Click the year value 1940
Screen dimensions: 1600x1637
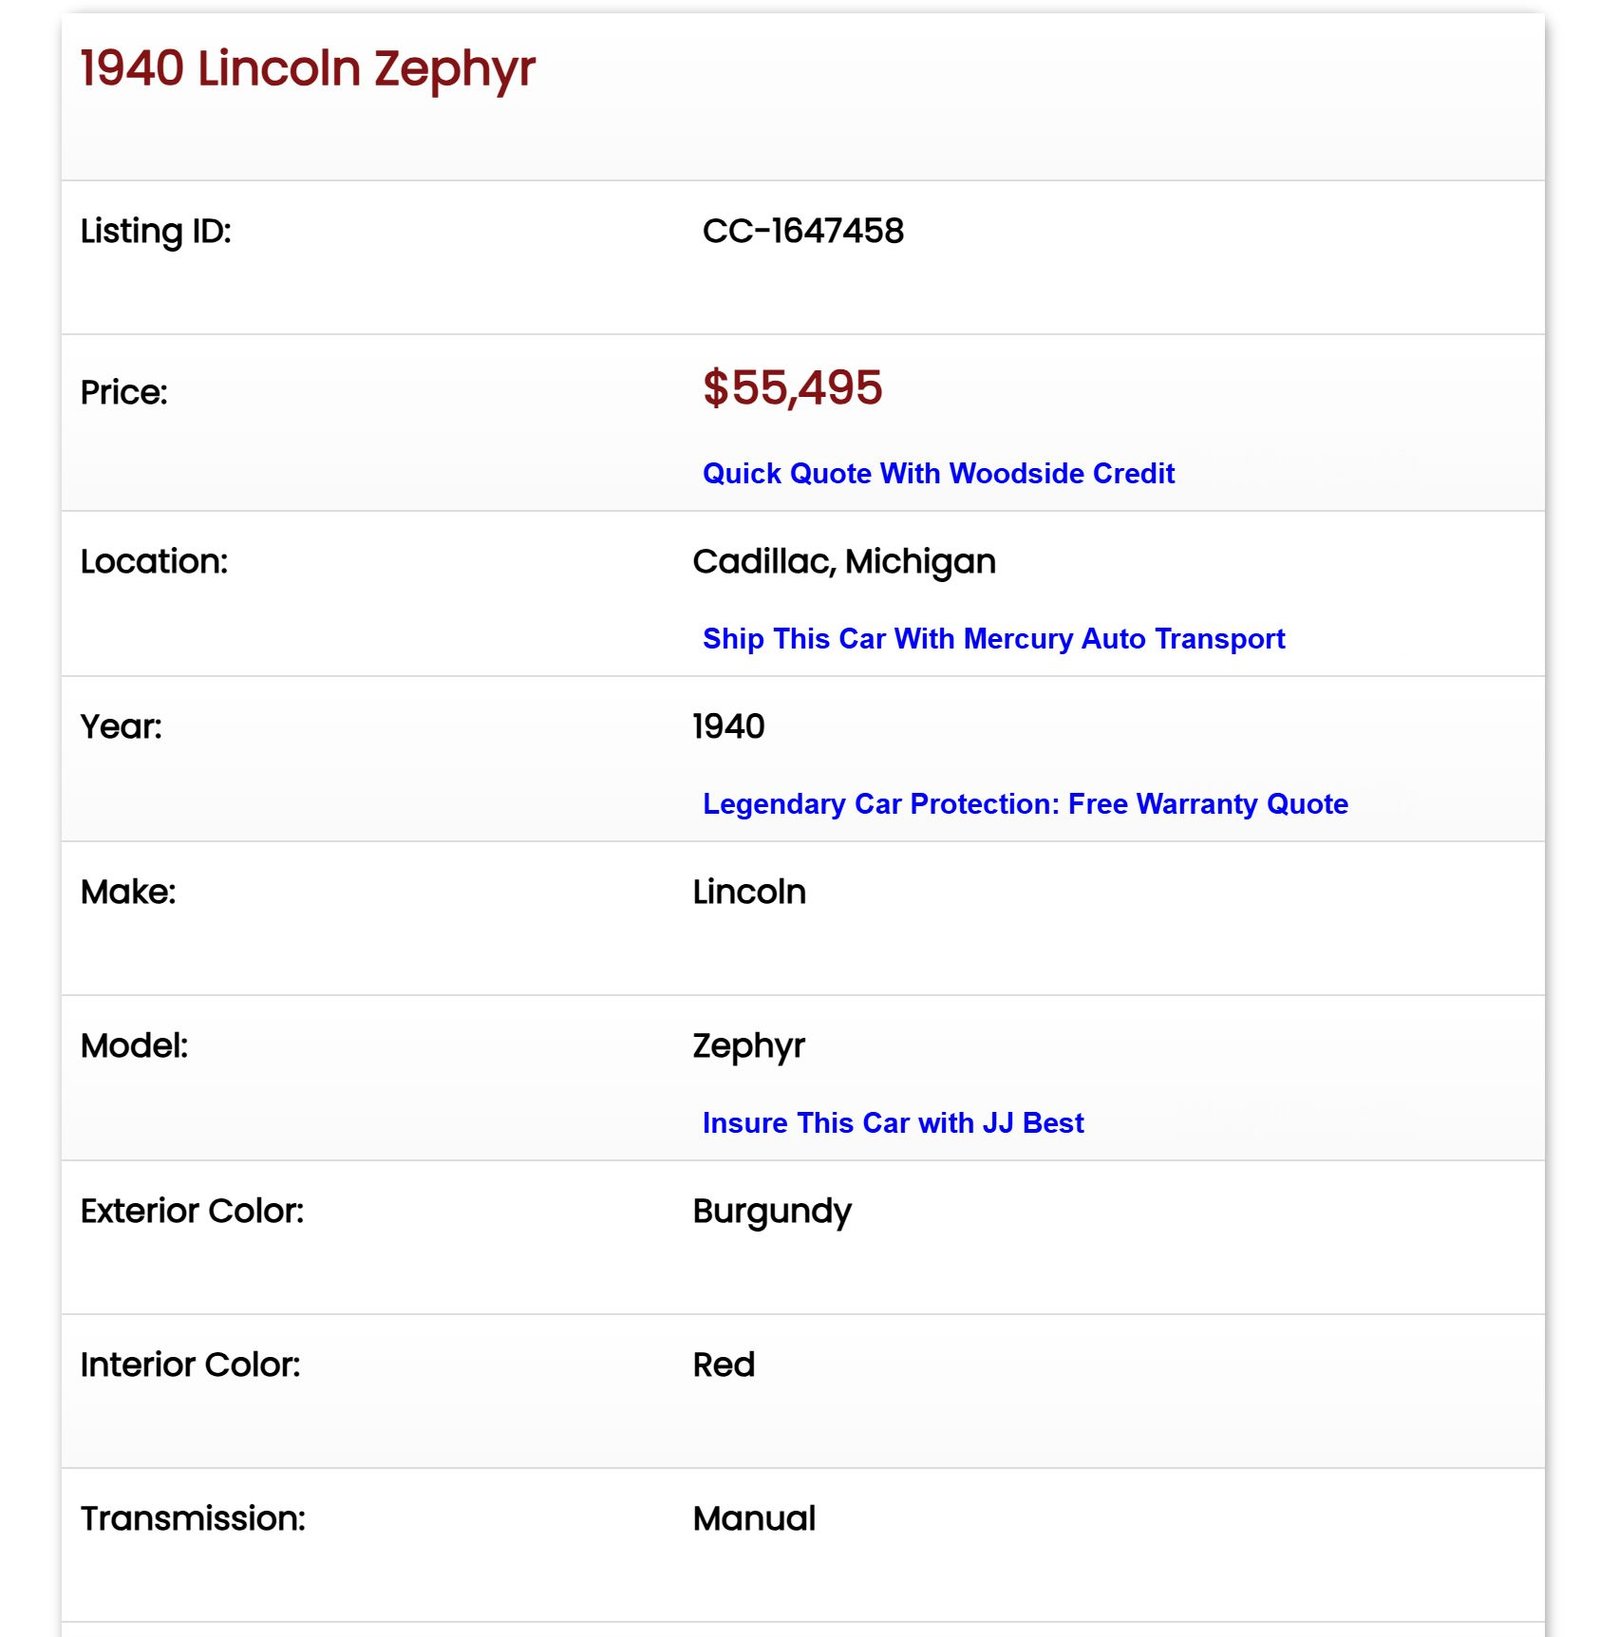(x=728, y=726)
